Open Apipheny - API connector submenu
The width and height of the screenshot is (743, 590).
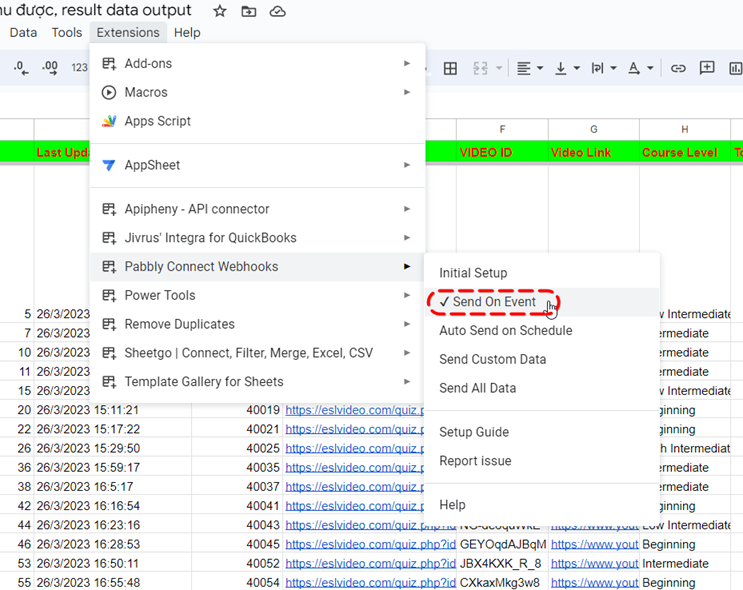coord(257,209)
